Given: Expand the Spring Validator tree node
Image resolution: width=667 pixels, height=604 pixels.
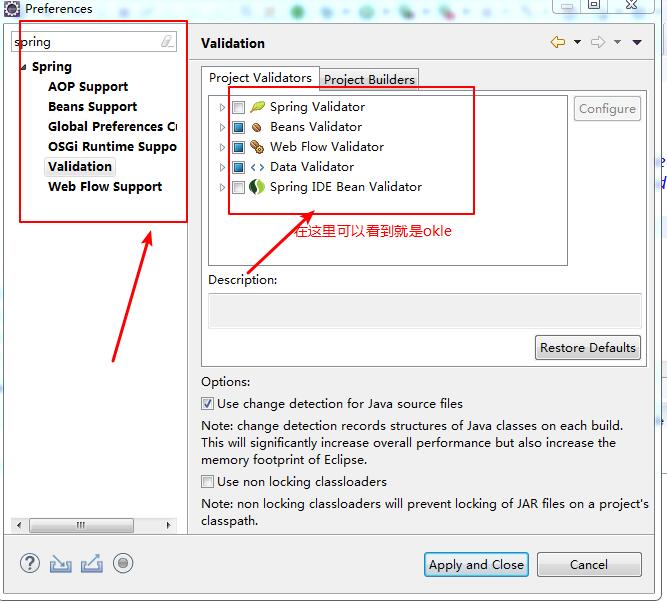Looking at the screenshot, I should (222, 107).
